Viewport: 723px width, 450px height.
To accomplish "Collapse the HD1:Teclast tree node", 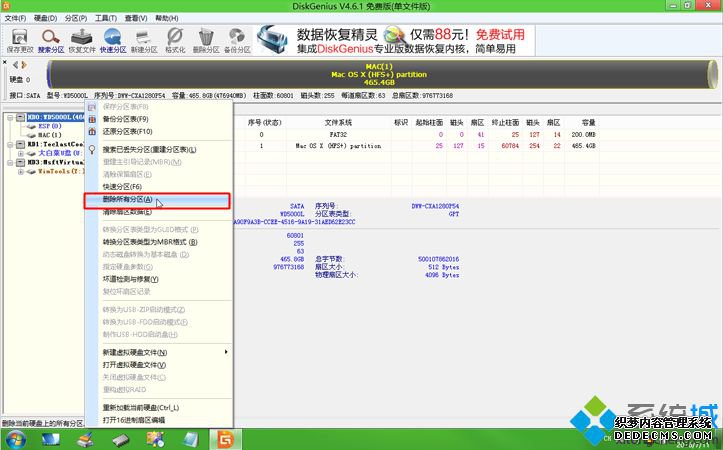I will (10, 144).
